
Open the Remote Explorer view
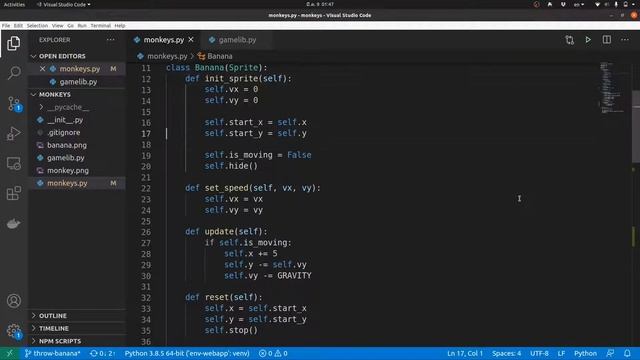coord(13,163)
